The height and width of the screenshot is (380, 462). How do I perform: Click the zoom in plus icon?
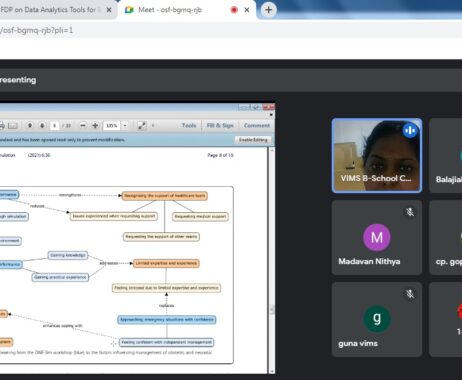pyautogui.click(x=95, y=125)
